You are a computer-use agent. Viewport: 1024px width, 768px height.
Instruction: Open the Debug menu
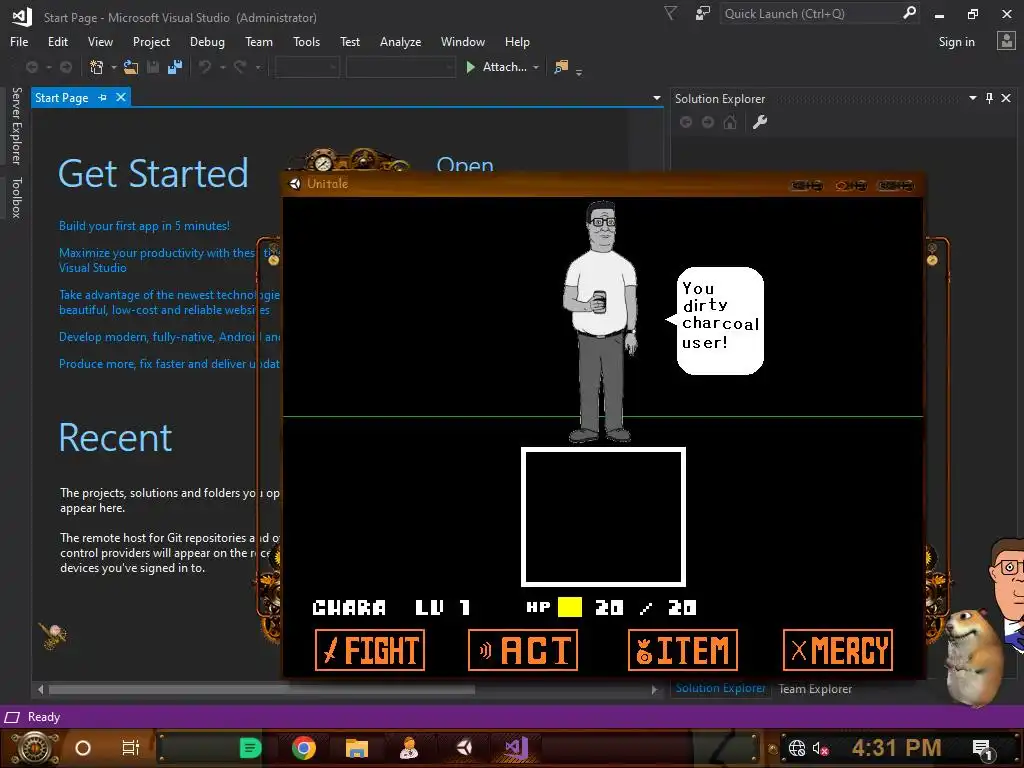(x=207, y=42)
